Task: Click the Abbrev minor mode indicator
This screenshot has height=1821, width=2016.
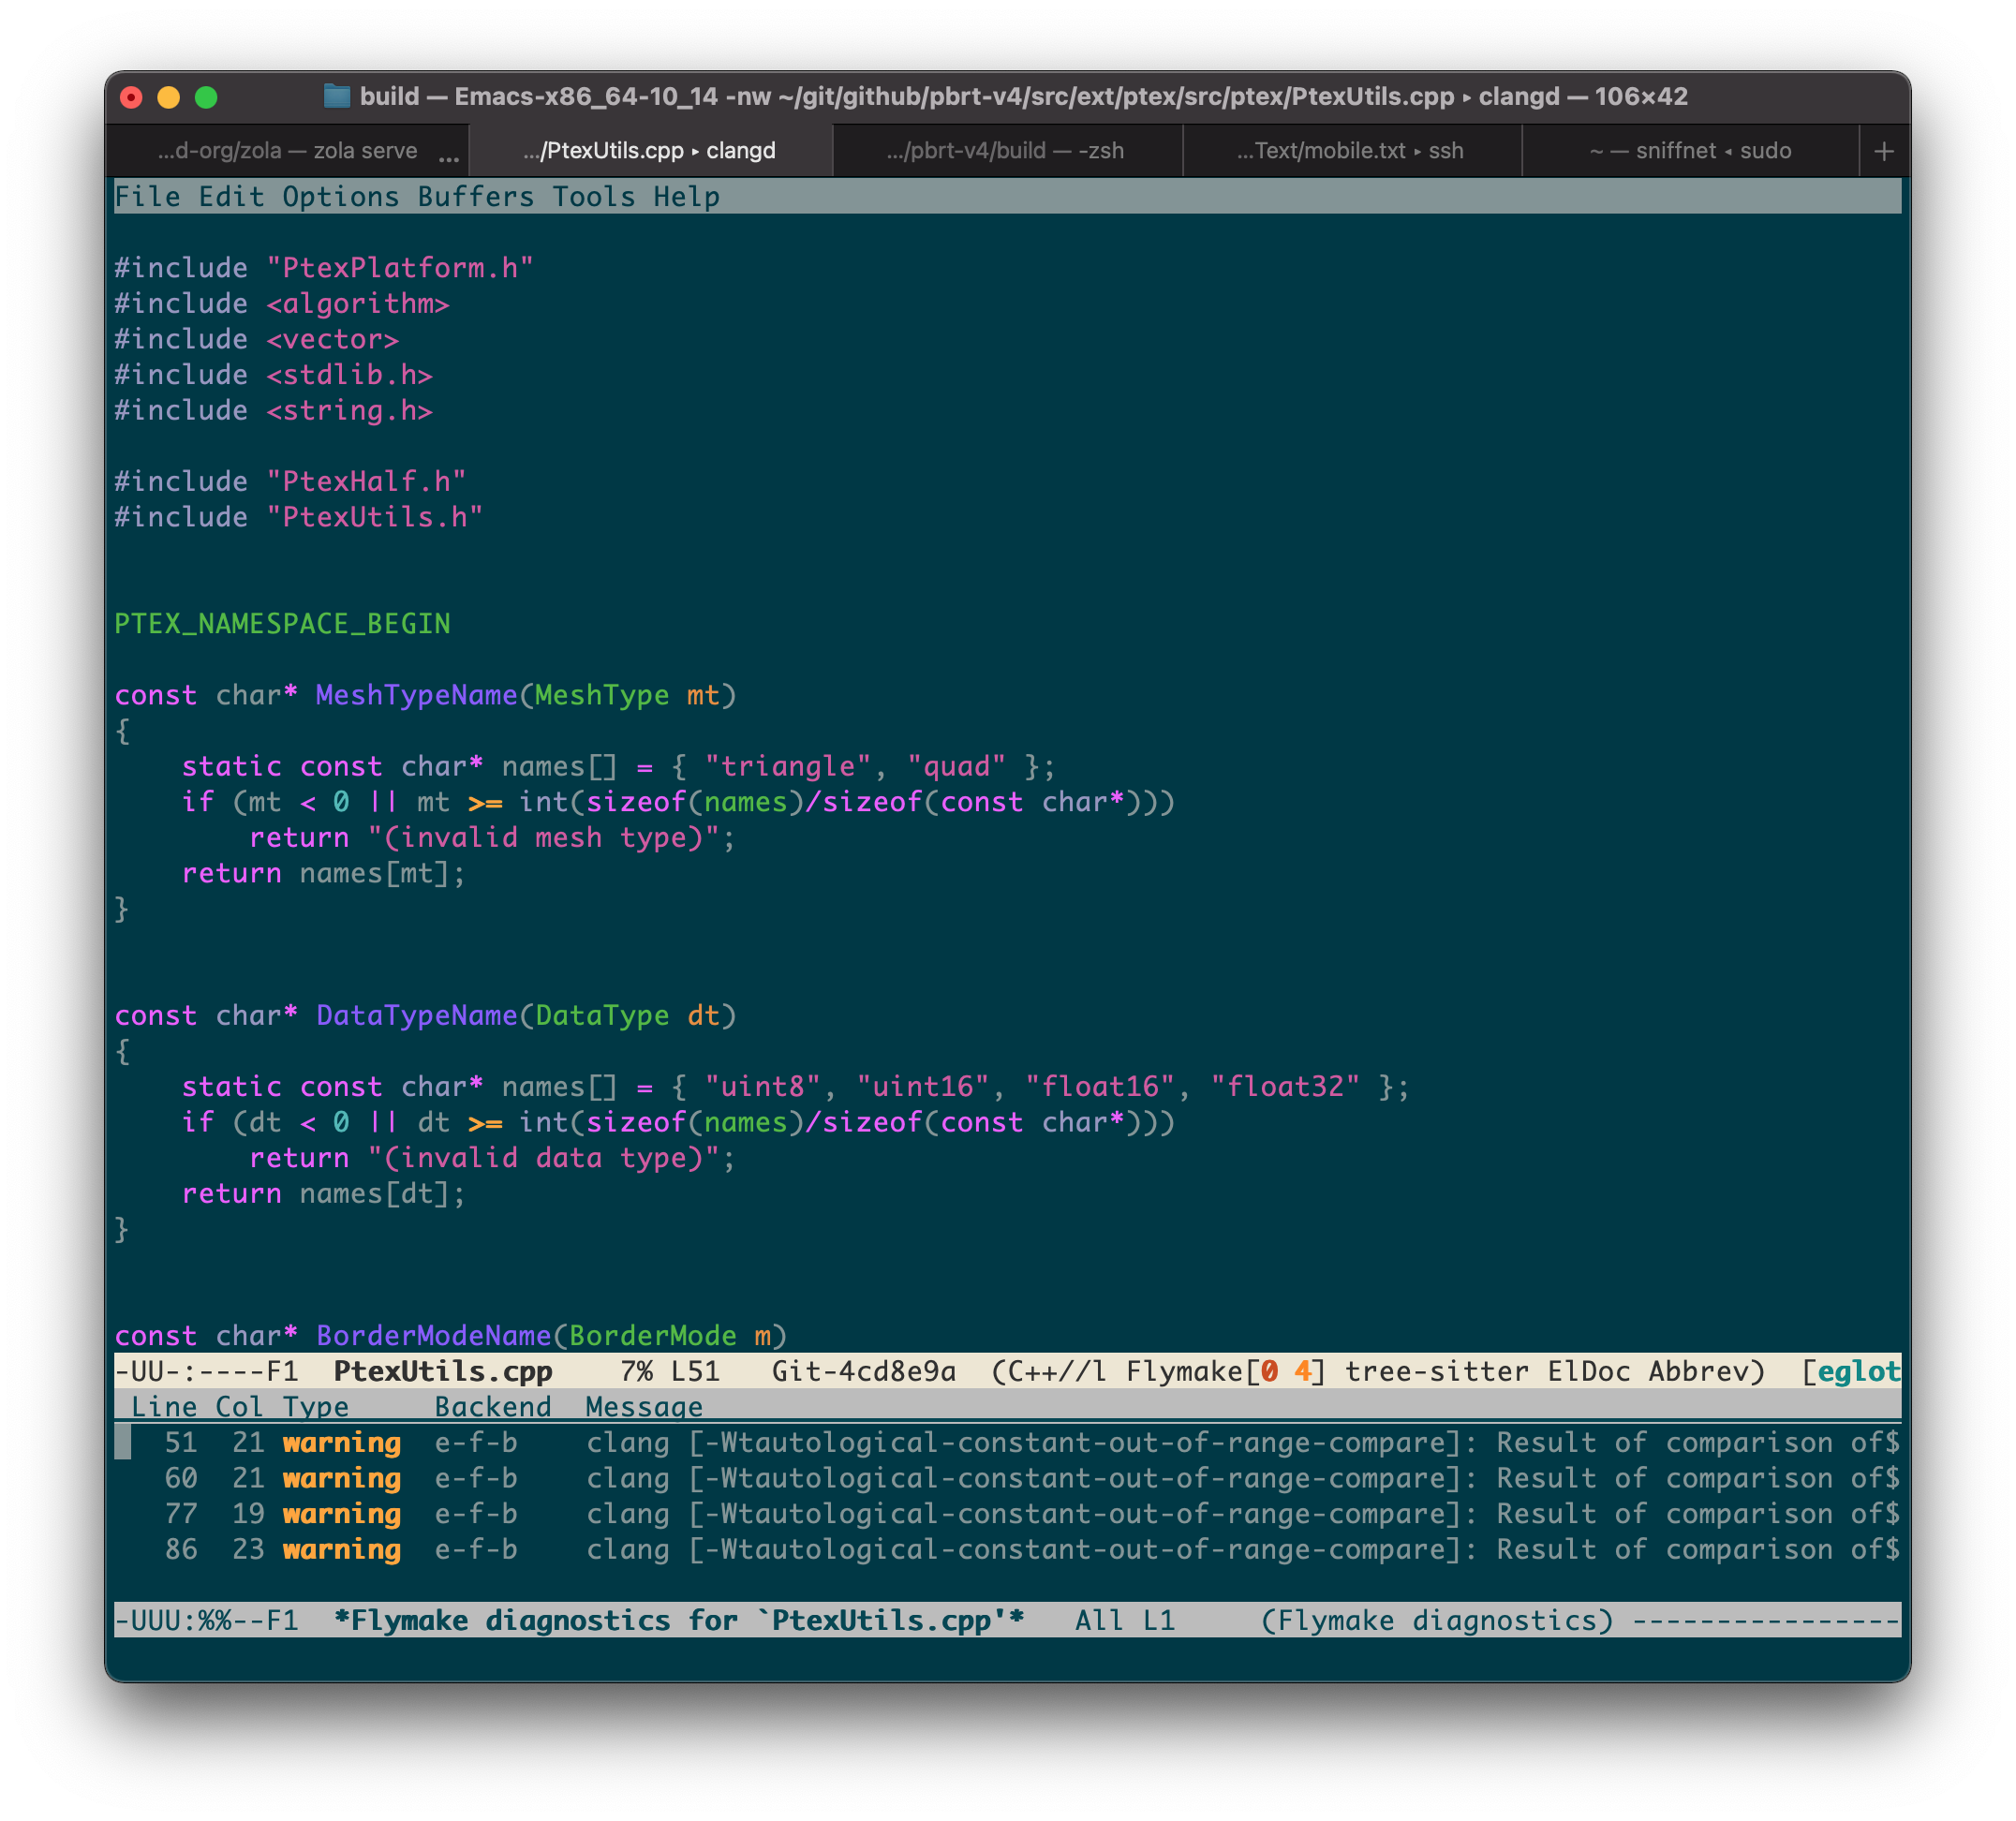Action: pyautogui.click(x=1698, y=1371)
